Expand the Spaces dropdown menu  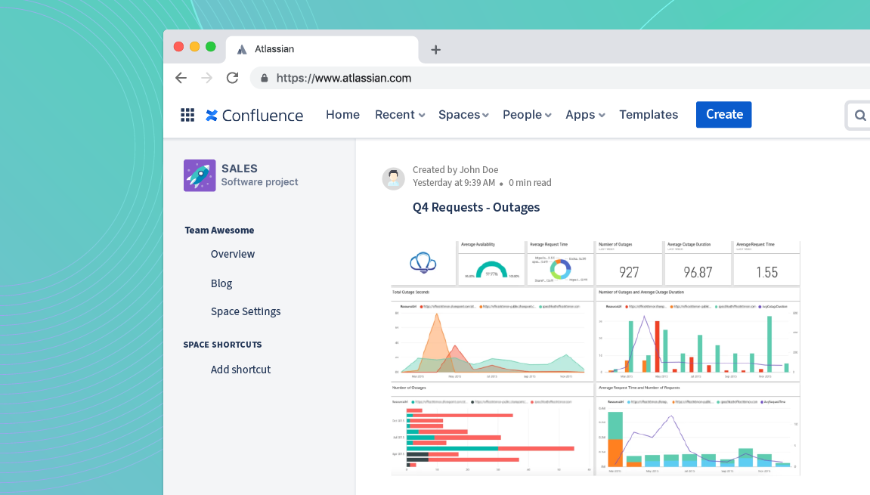click(x=463, y=115)
